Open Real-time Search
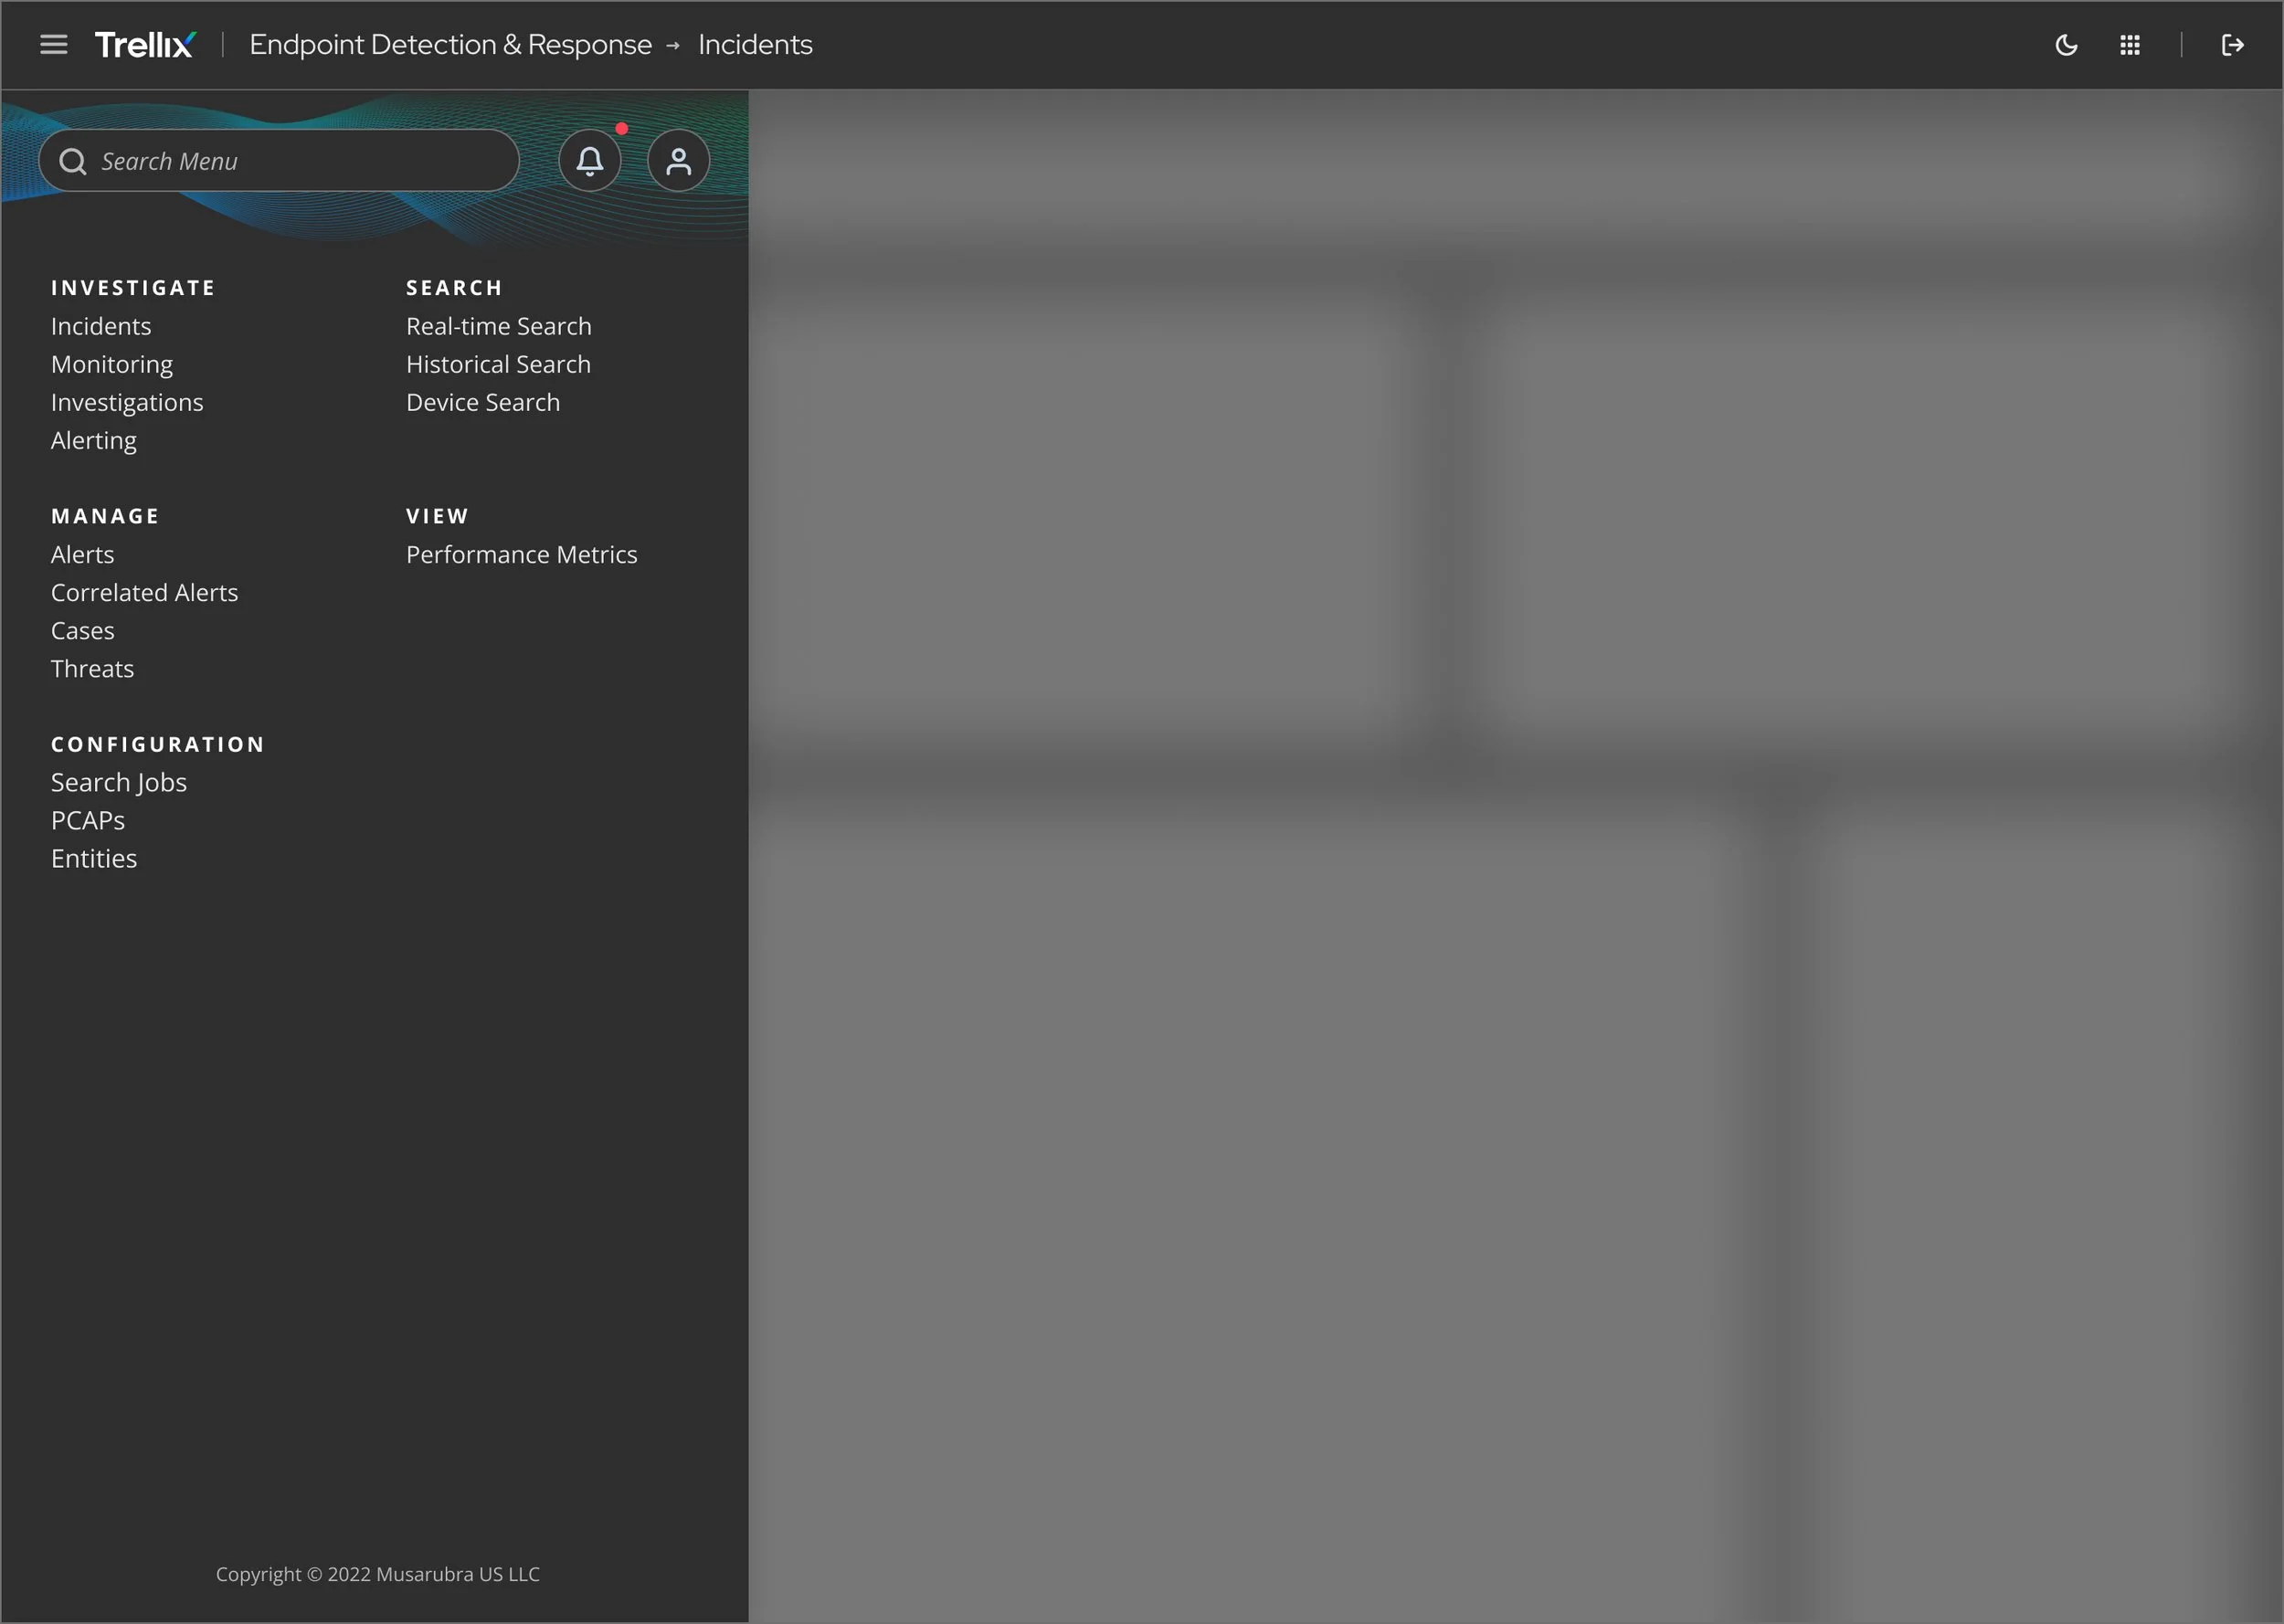The height and width of the screenshot is (1624, 2284). coord(498,325)
